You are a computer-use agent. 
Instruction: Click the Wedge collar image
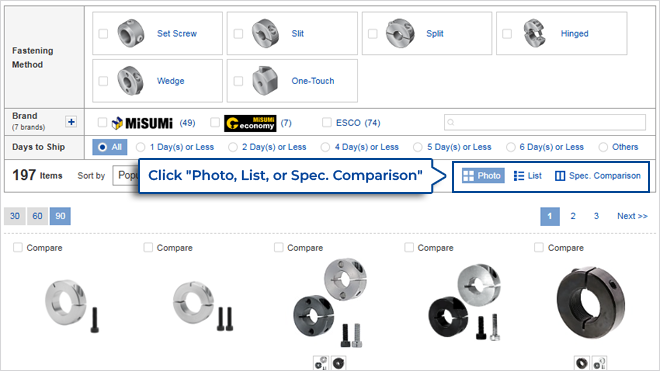[x=130, y=80]
